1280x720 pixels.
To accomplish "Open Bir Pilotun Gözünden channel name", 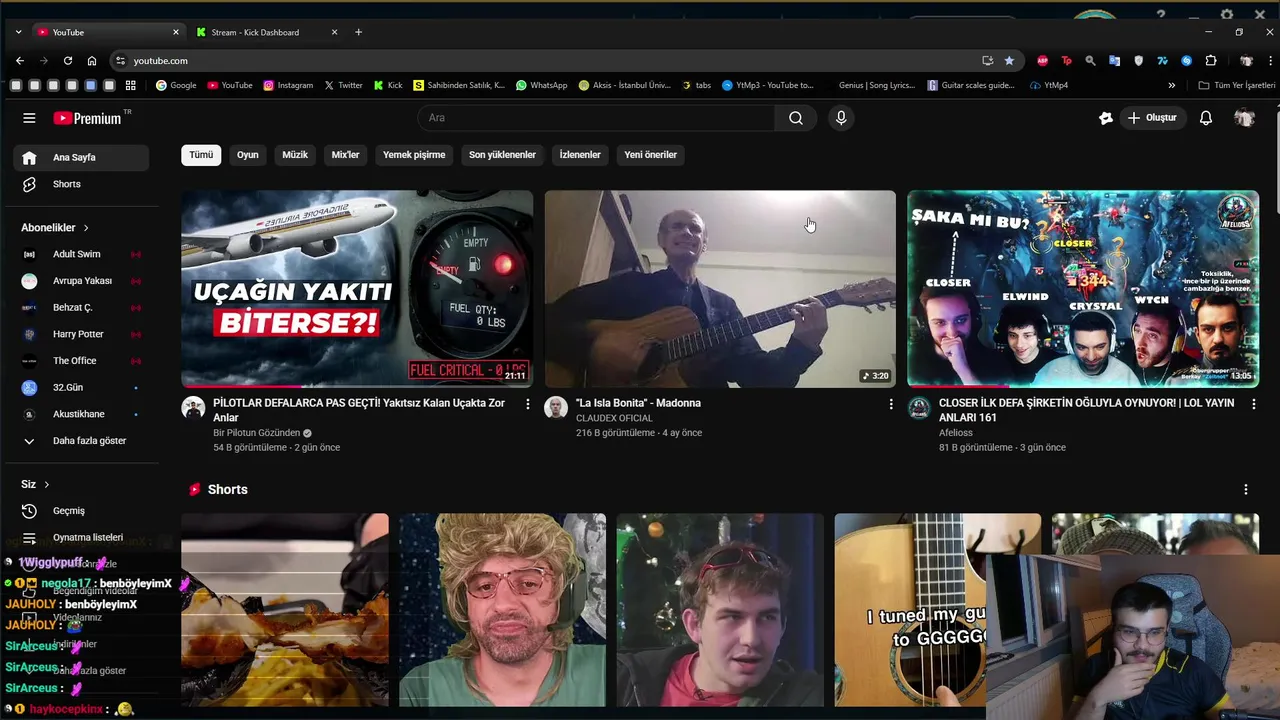I will click(256, 433).
